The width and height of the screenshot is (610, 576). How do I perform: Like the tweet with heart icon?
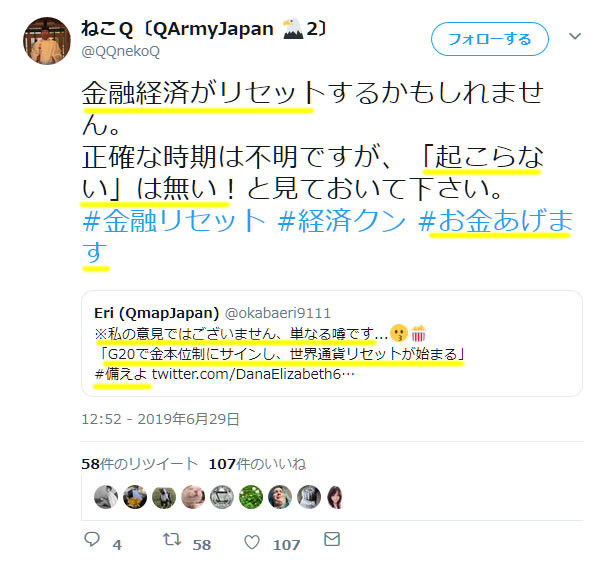pyautogui.click(x=252, y=542)
